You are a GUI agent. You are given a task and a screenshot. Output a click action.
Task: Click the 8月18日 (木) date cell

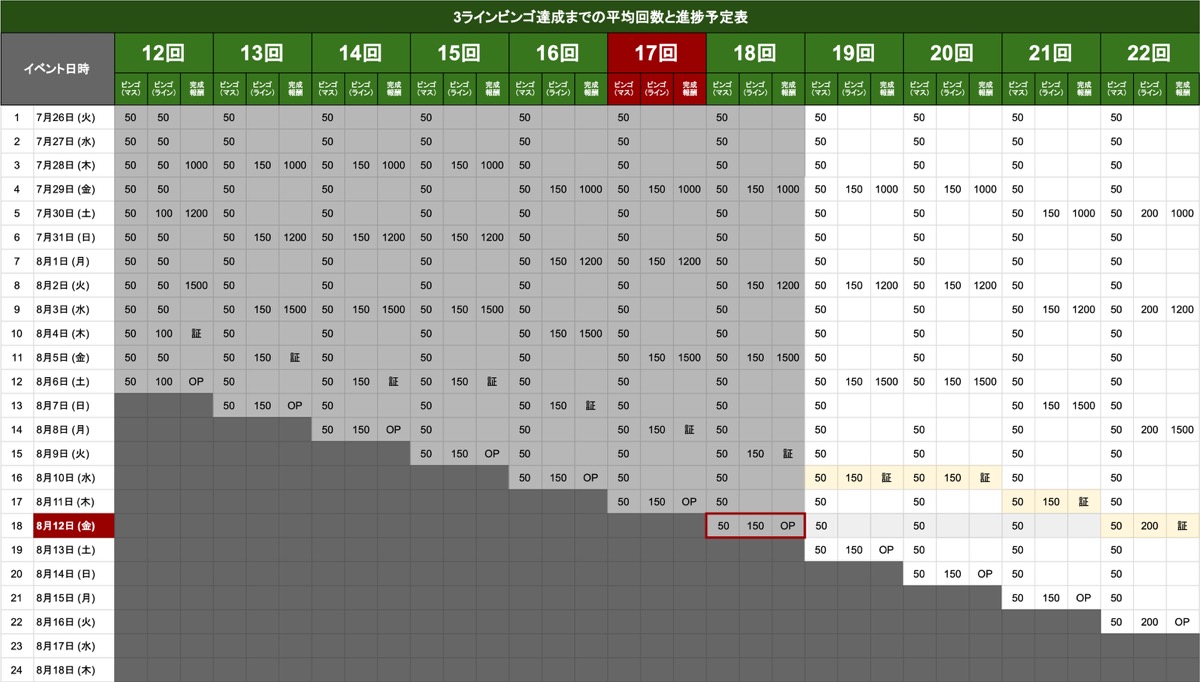pos(73,670)
